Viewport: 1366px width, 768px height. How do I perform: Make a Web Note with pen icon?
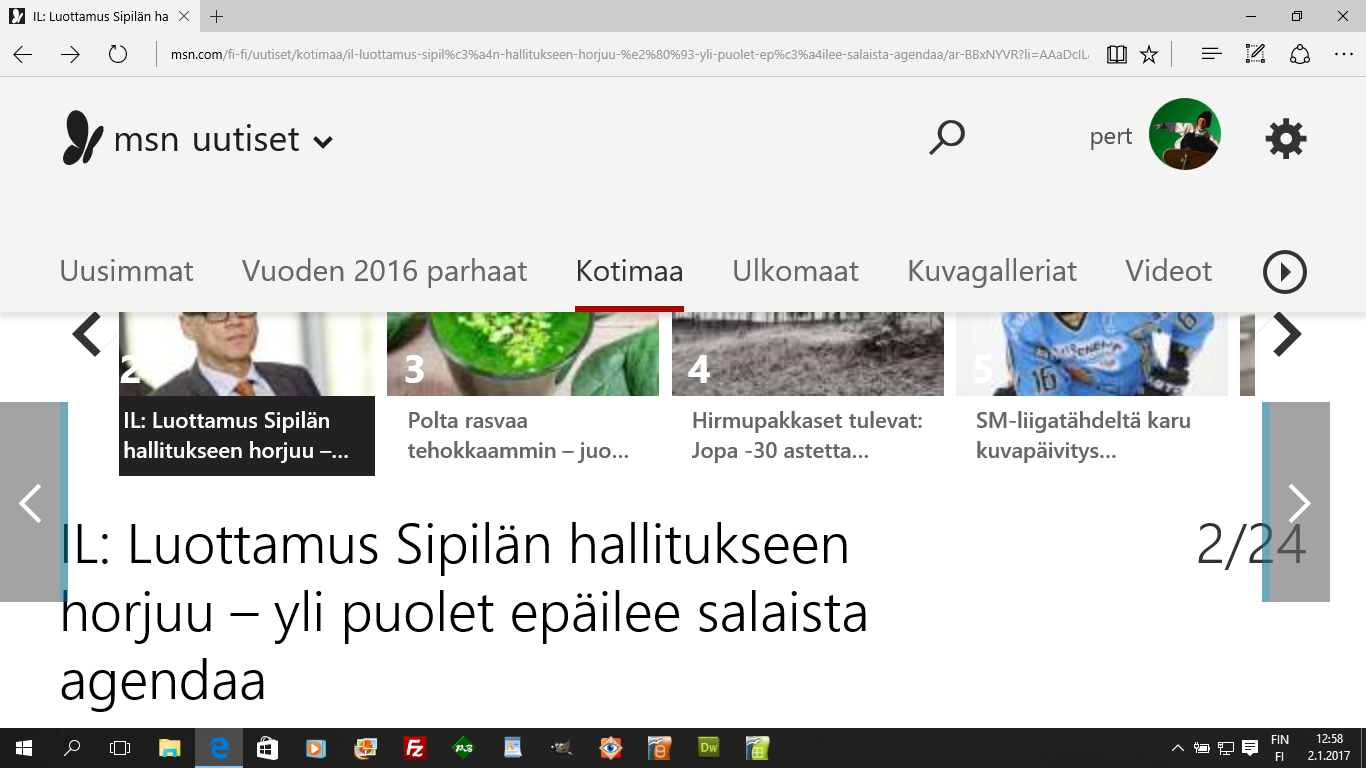(x=1256, y=54)
